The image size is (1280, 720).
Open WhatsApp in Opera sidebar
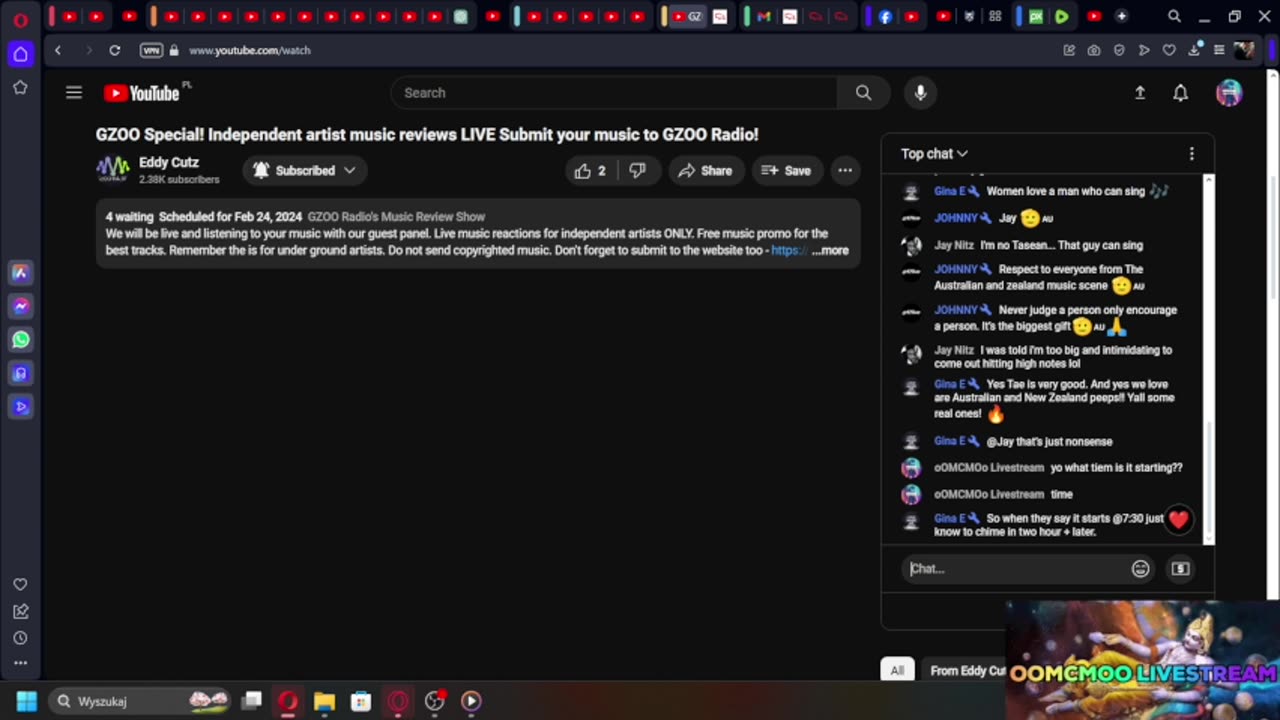[x=20, y=340]
